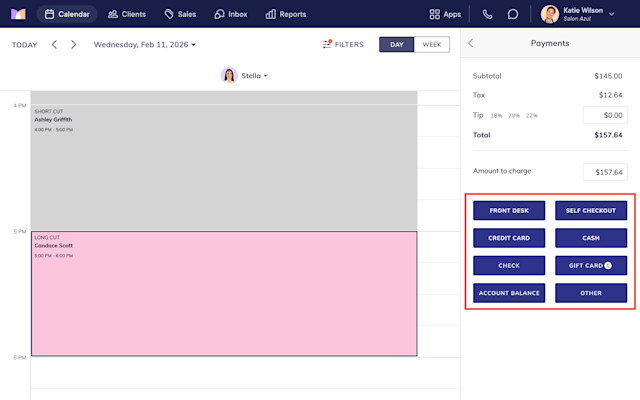Go to previous day arrow
640x400 pixels.
(x=54, y=44)
